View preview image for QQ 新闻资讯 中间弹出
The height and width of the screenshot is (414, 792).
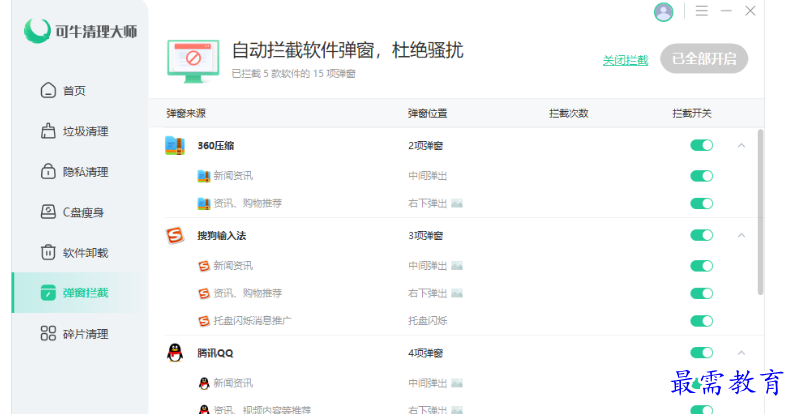click(x=457, y=383)
